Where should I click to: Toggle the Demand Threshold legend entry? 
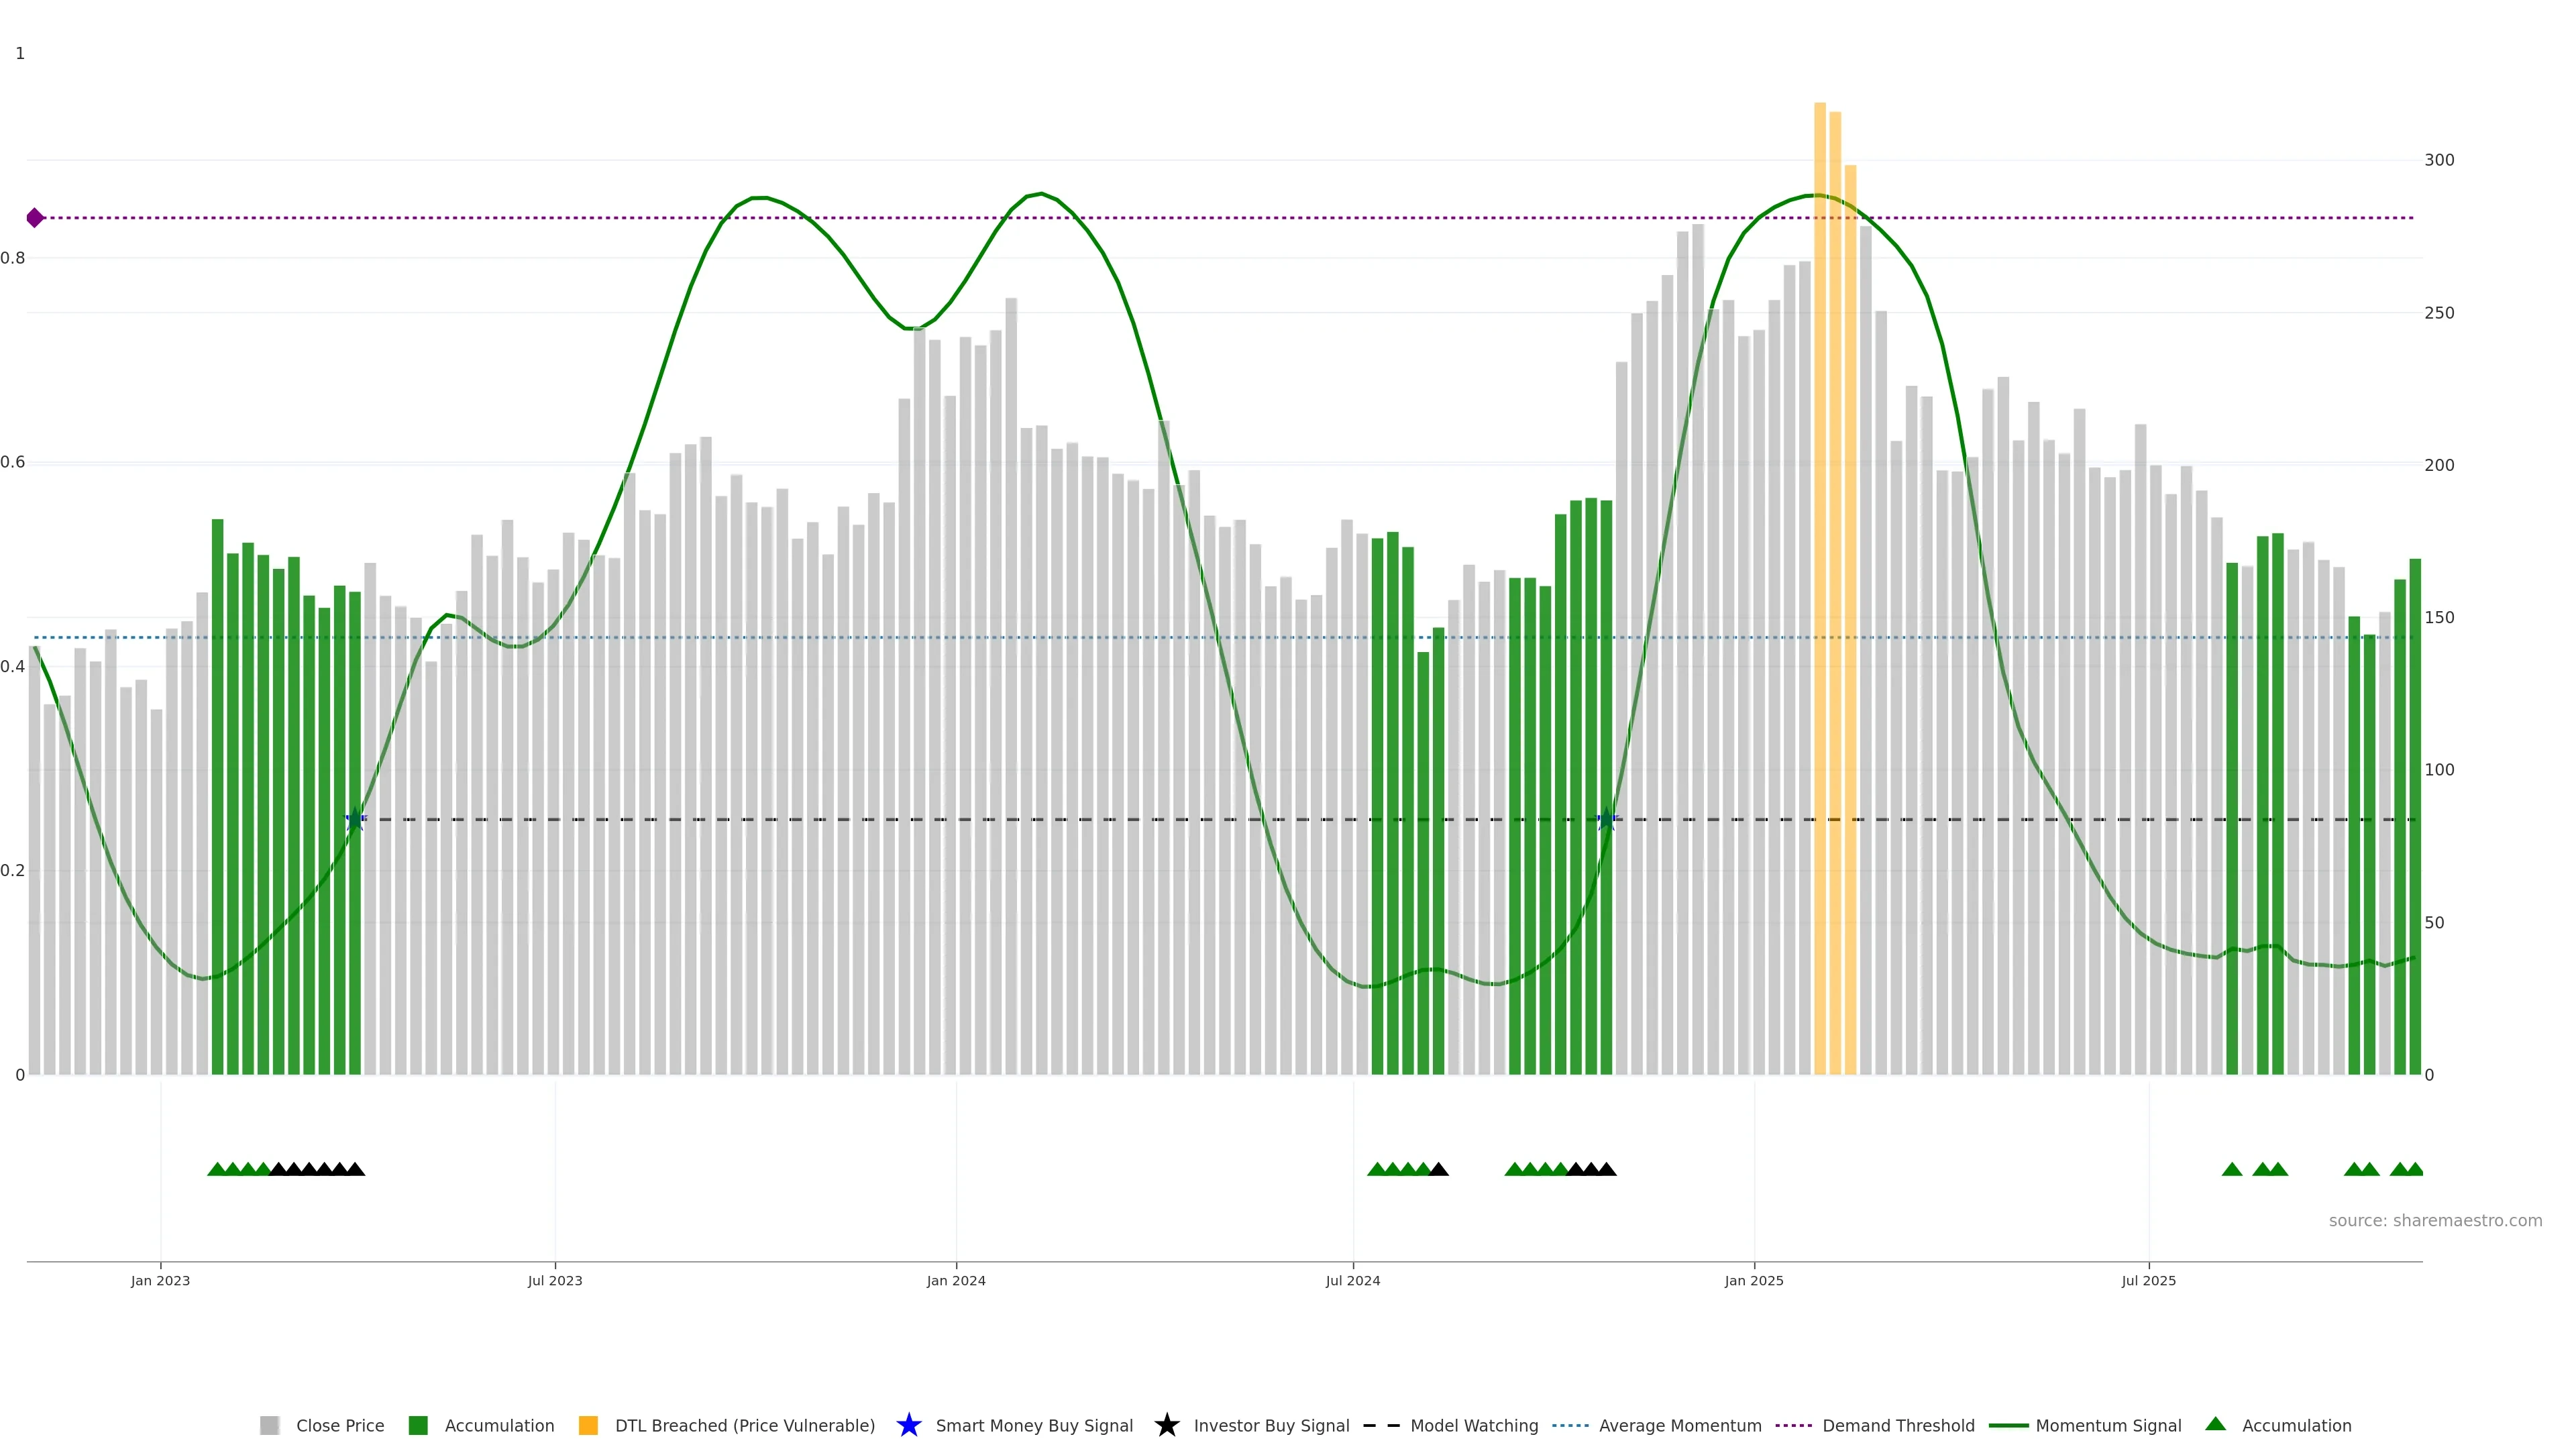(x=1898, y=1425)
